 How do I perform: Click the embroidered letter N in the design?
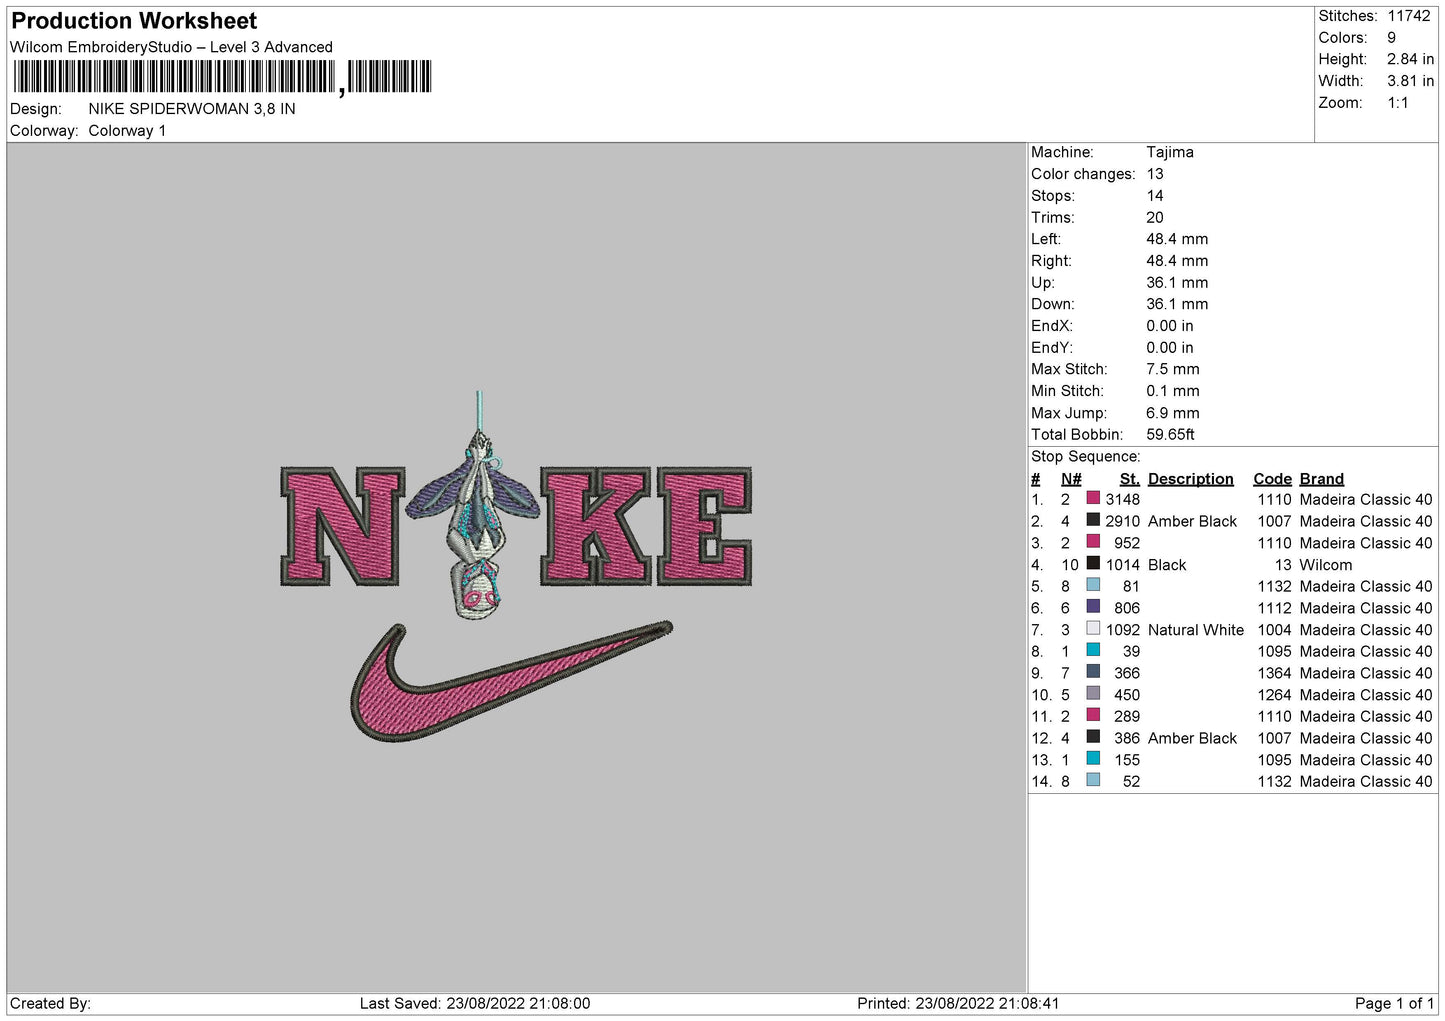tap(341, 526)
